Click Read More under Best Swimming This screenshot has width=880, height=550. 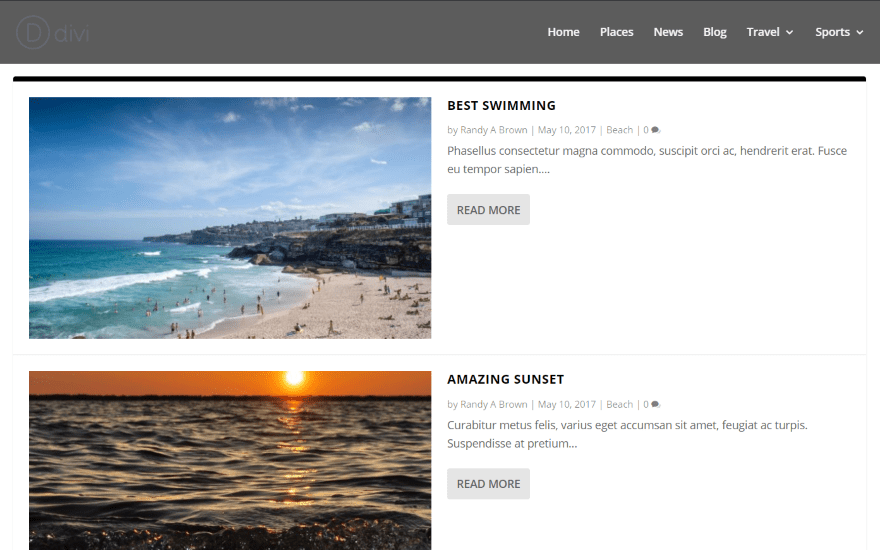click(488, 210)
